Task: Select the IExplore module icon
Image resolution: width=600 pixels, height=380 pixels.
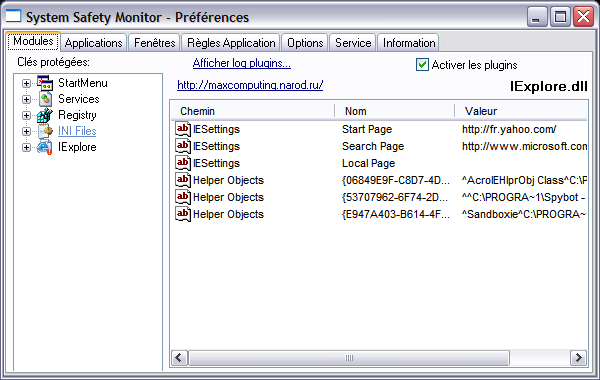Action: [45, 147]
